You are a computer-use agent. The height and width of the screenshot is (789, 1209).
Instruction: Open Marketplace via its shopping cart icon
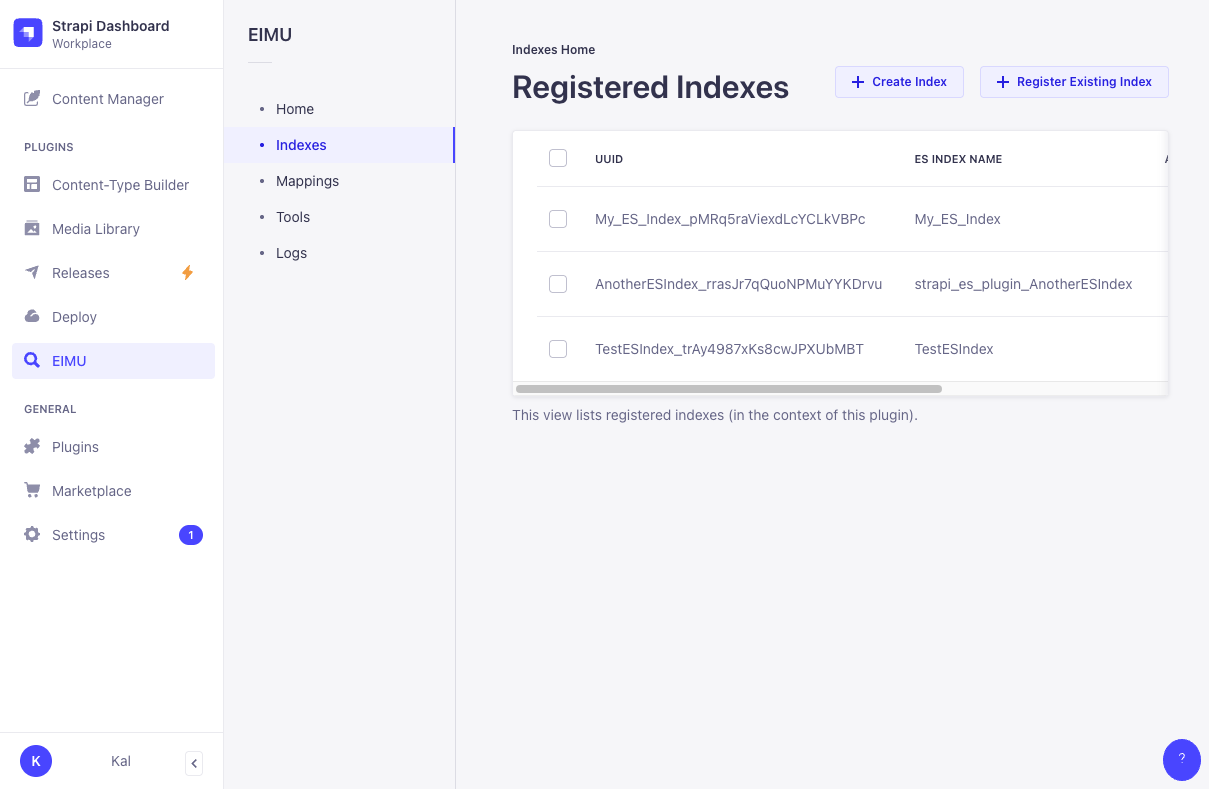pos(32,491)
